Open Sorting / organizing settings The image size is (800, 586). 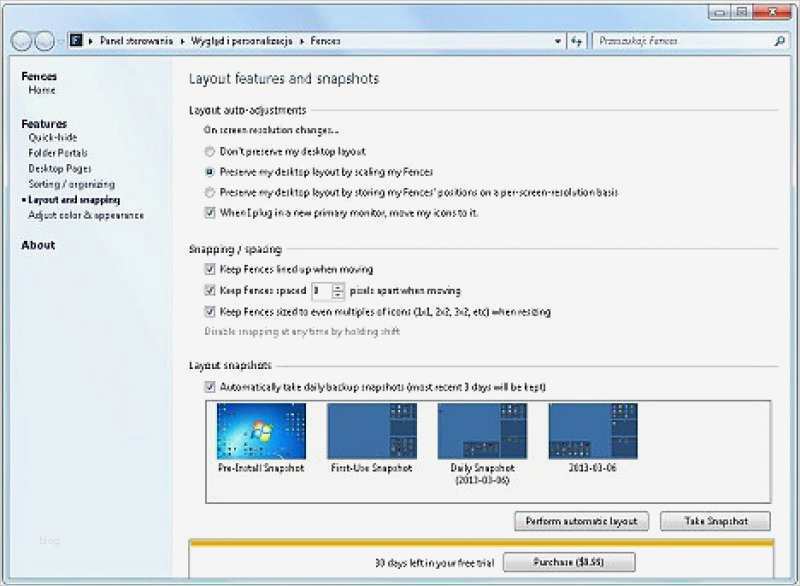click(71, 184)
